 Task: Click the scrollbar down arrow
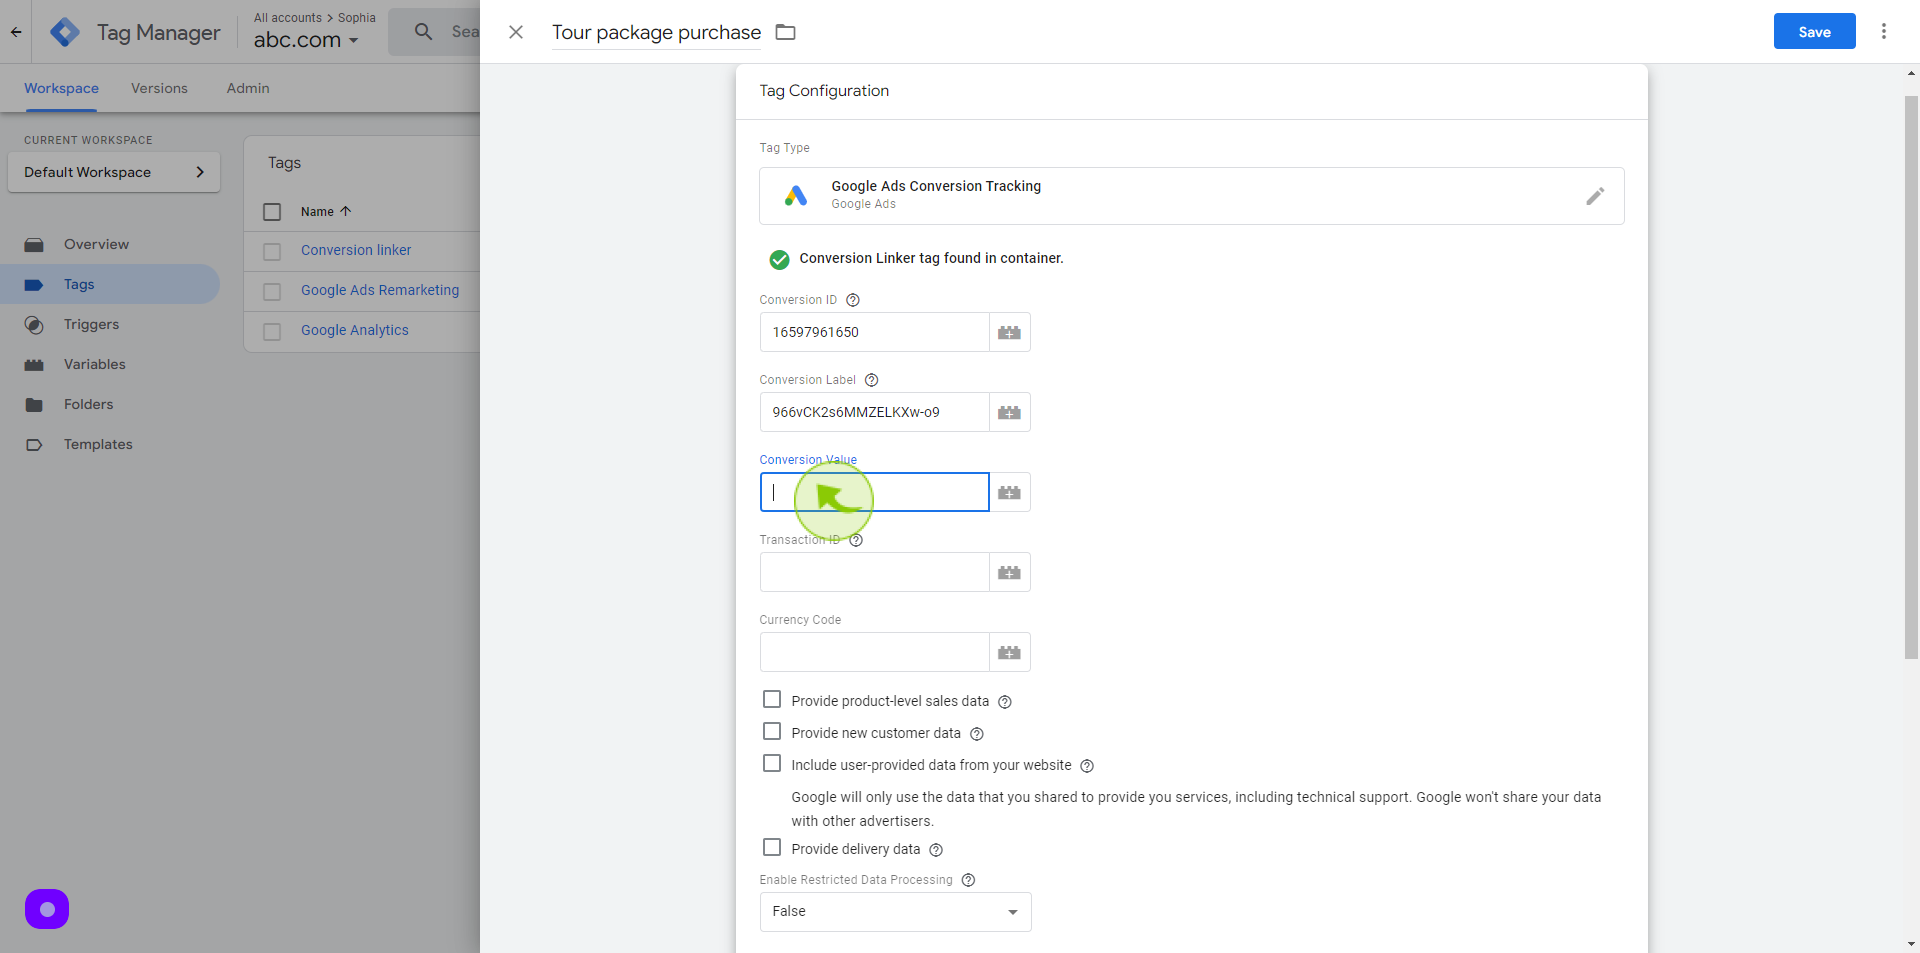(1911, 943)
